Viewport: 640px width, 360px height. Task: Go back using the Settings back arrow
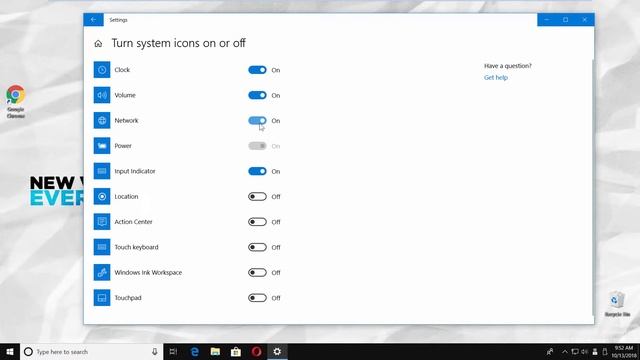click(93, 20)
